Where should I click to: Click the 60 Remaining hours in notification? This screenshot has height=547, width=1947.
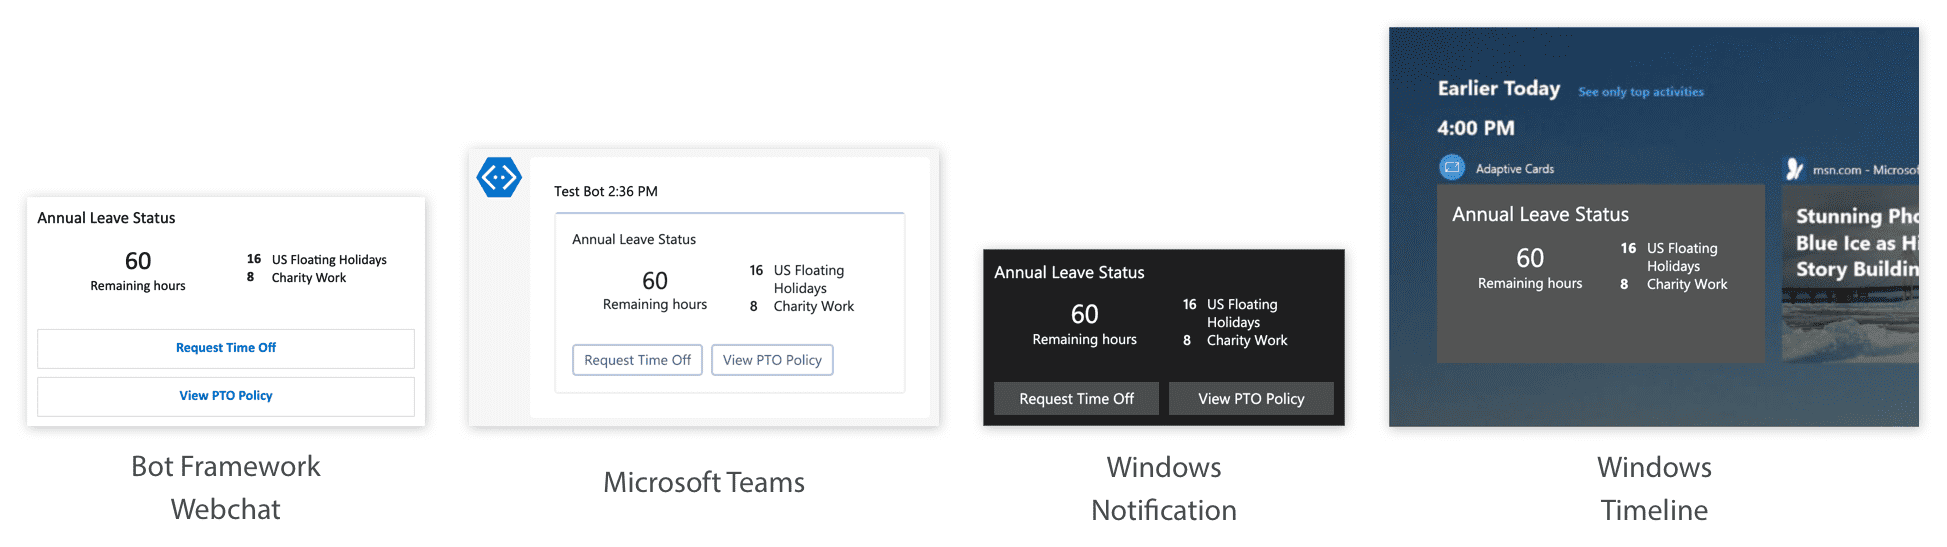pyautogui.click(x=1085, y=324)
